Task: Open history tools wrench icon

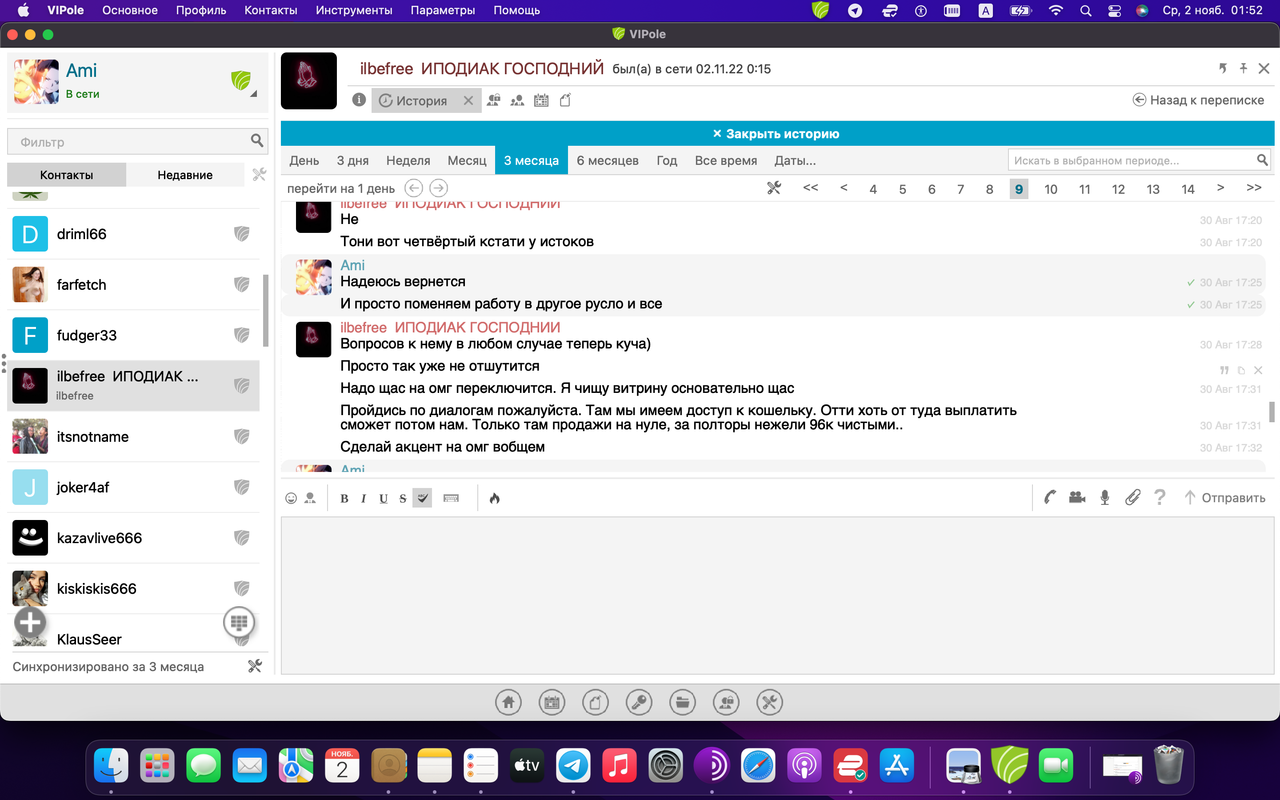Action: point(773,188)
